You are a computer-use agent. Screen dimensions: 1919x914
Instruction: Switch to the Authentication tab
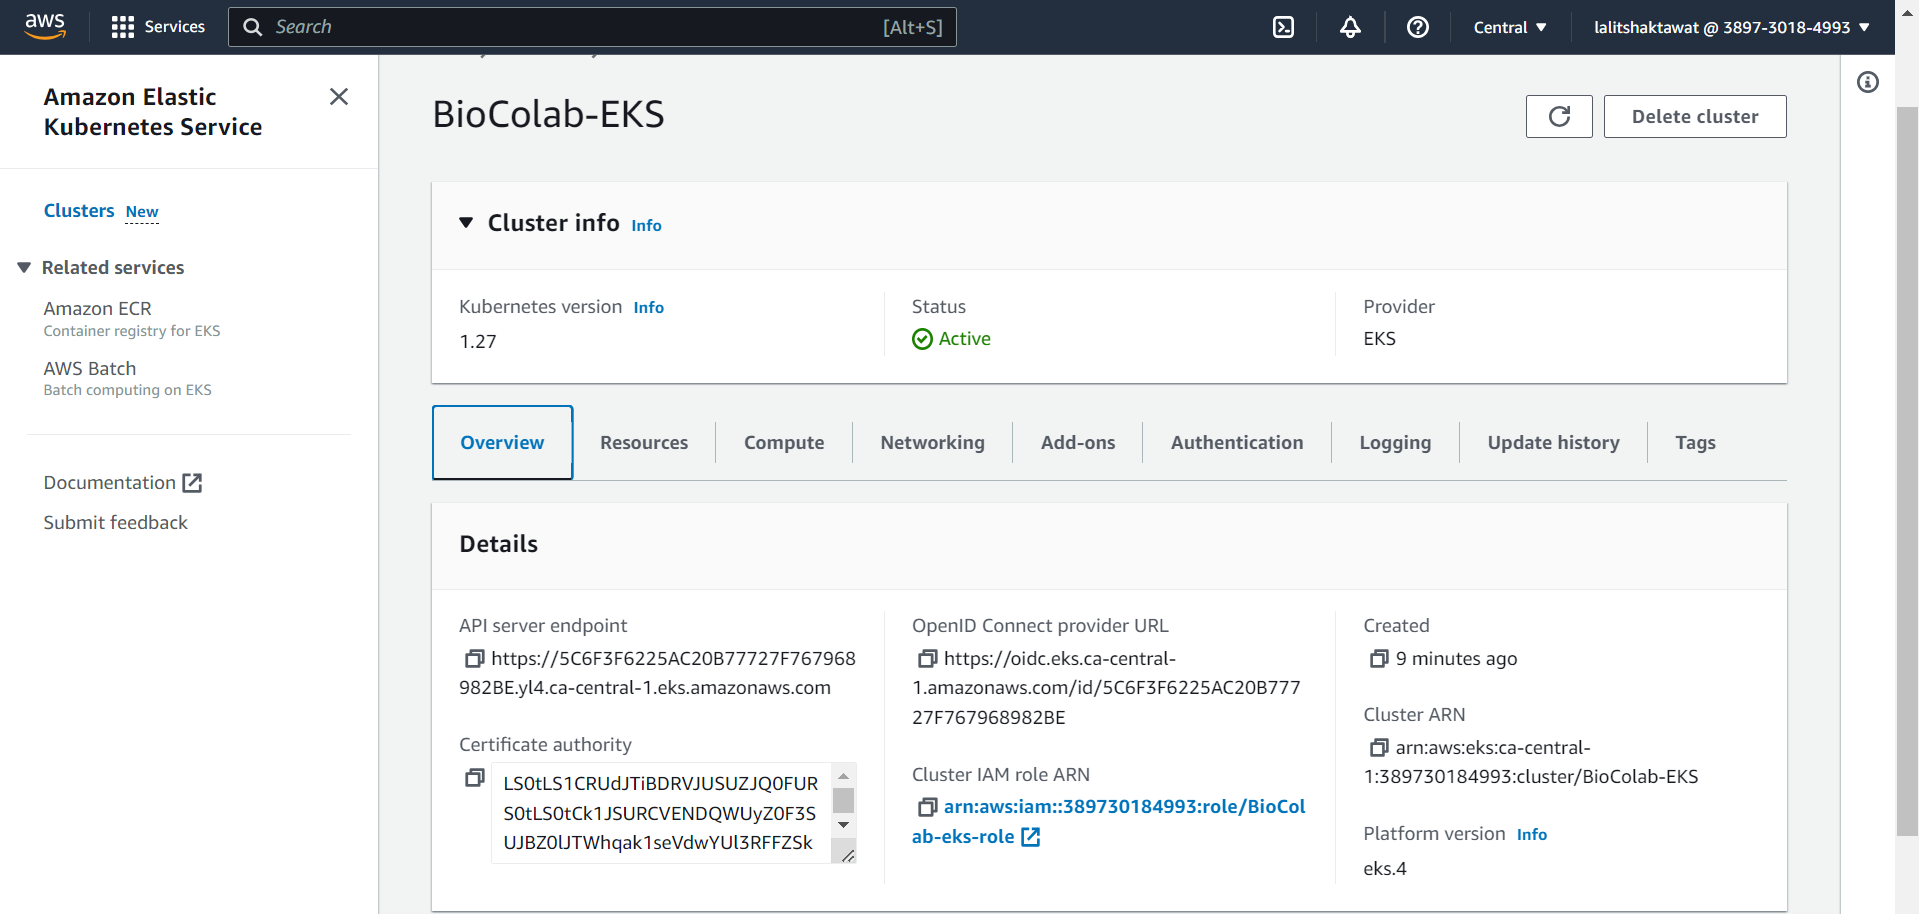pos(1237,442)
